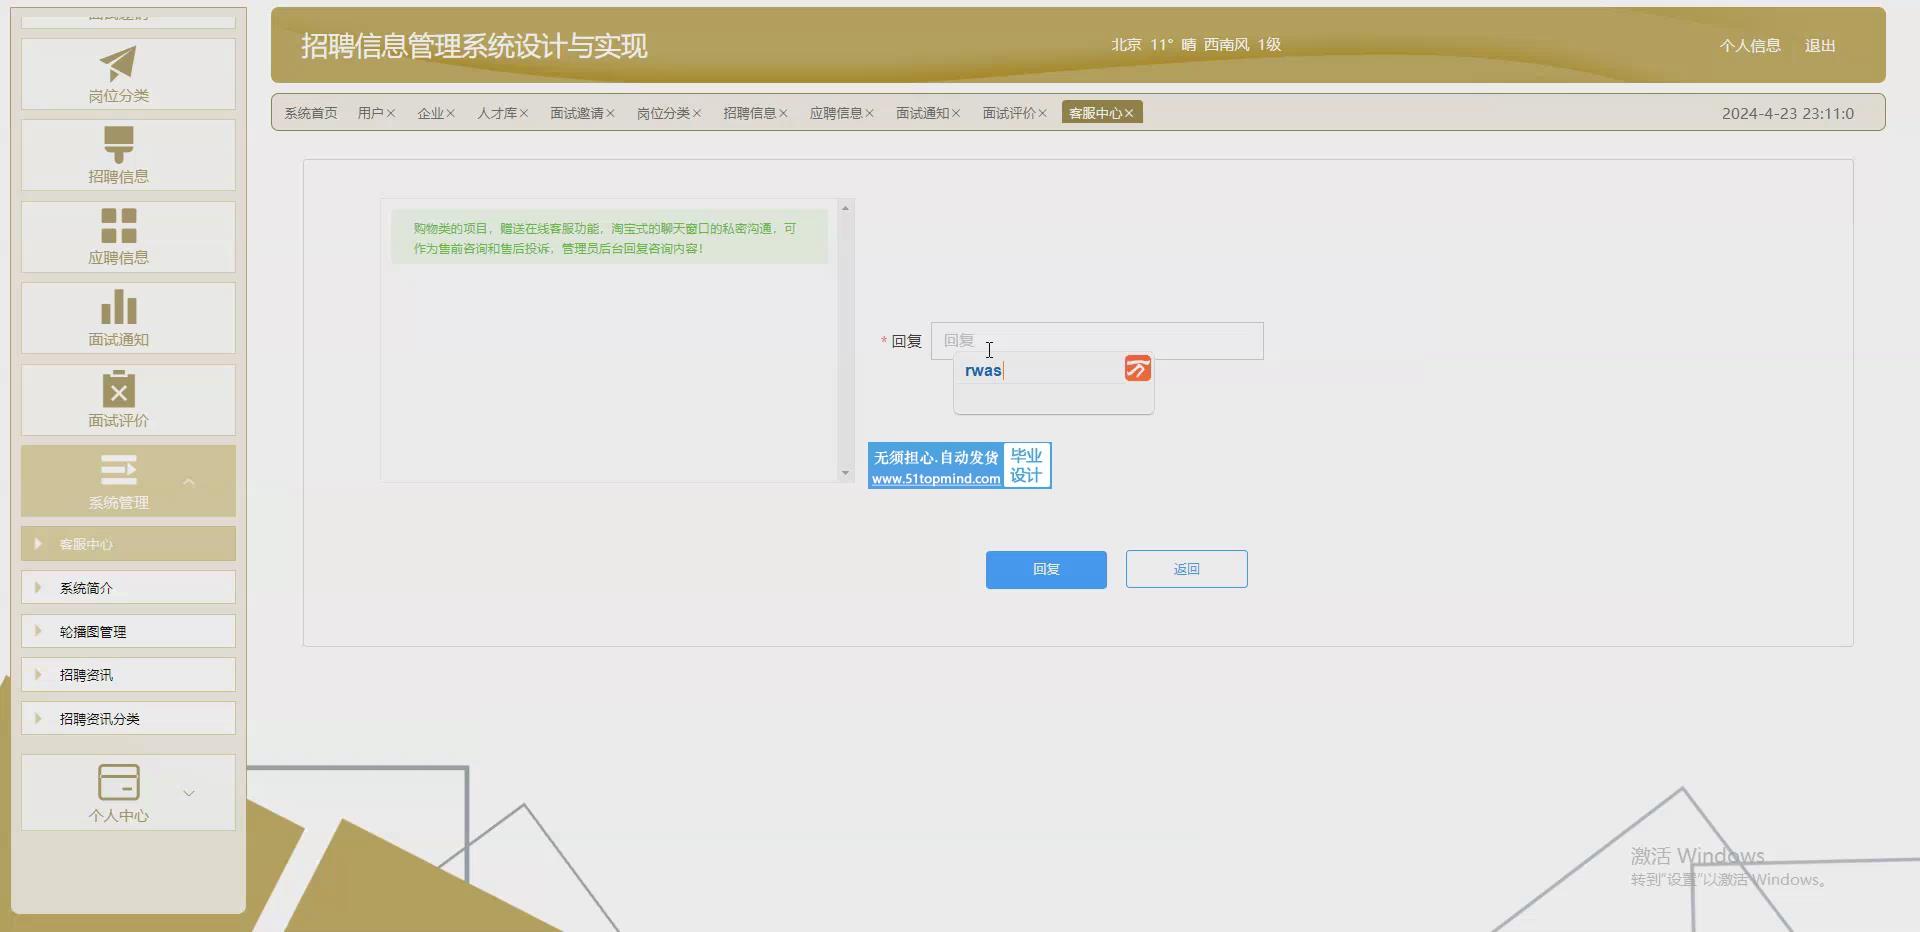Open 招聘信息 via brush icon
The image size is (1920, 932).
[x=118, y=145]
